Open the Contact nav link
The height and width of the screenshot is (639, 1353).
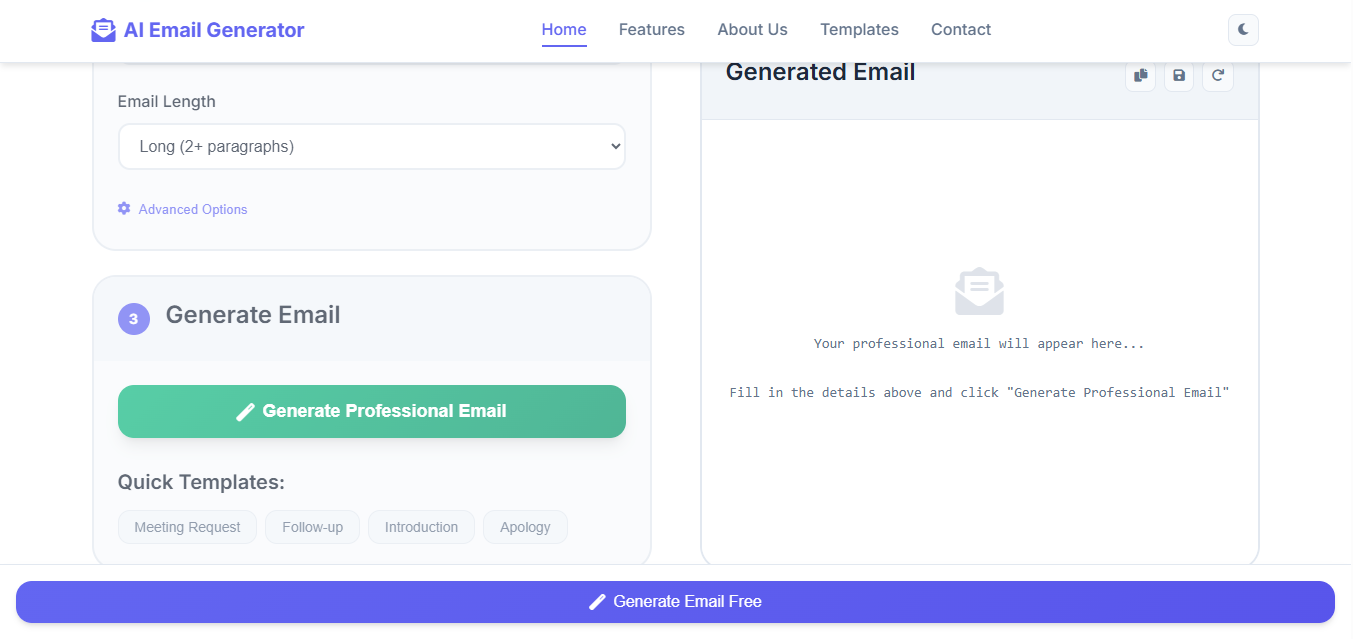[x=961, y=30]
